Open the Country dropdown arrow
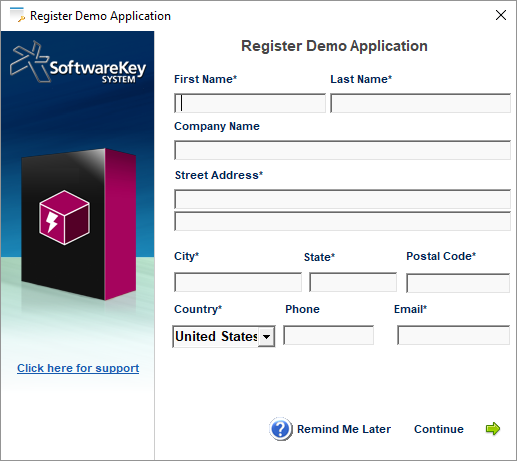This screenshot has height=461, width=517. coord(266,337)
